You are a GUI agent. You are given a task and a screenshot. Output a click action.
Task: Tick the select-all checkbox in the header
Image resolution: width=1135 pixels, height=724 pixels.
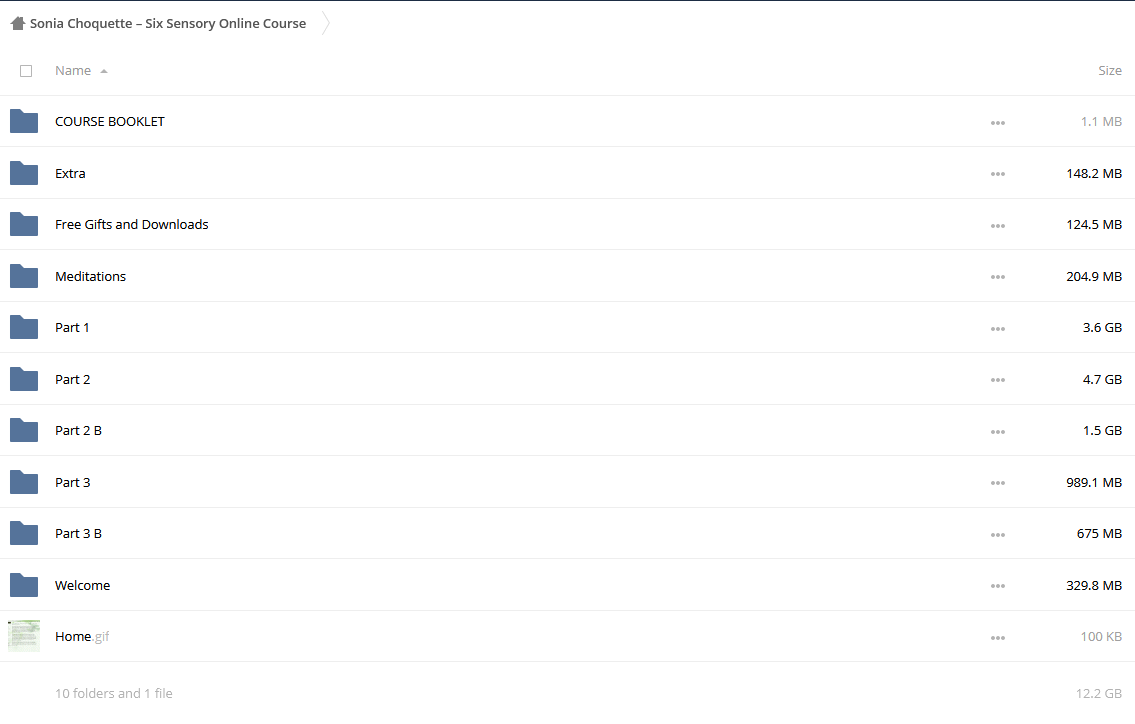(26, 71)
